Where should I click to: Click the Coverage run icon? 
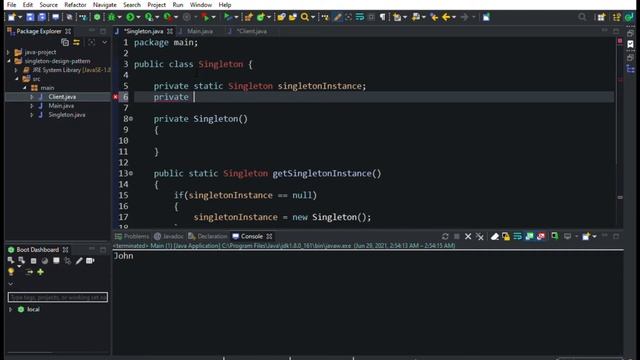149,17
